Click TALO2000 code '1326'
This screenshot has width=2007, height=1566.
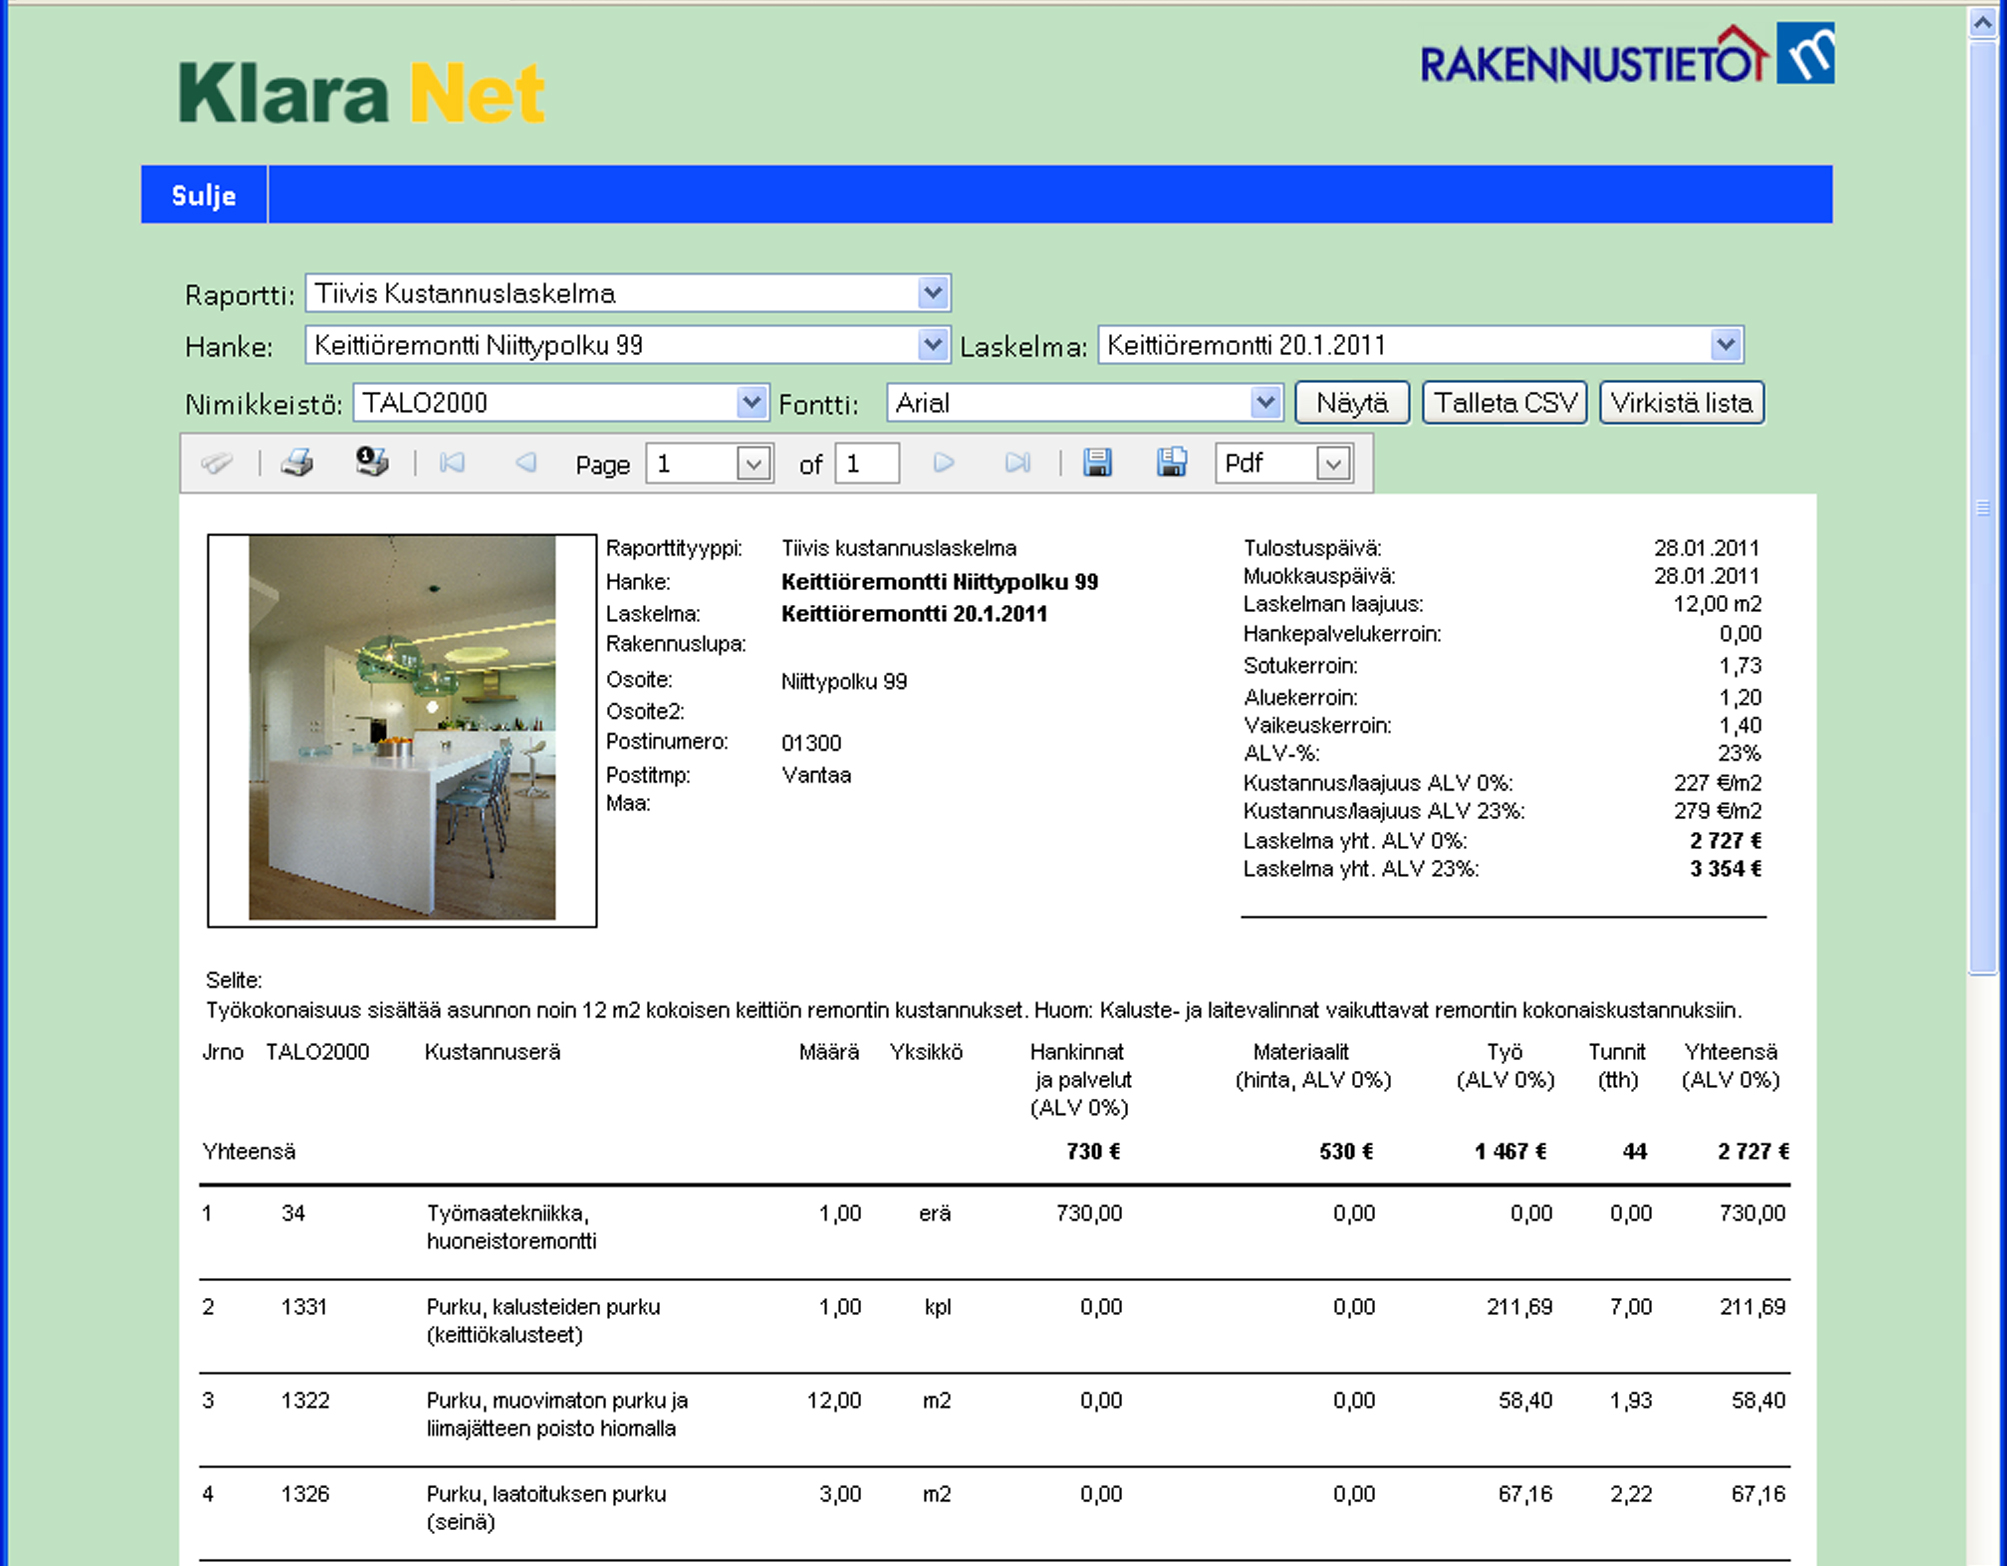point(305,1494)
